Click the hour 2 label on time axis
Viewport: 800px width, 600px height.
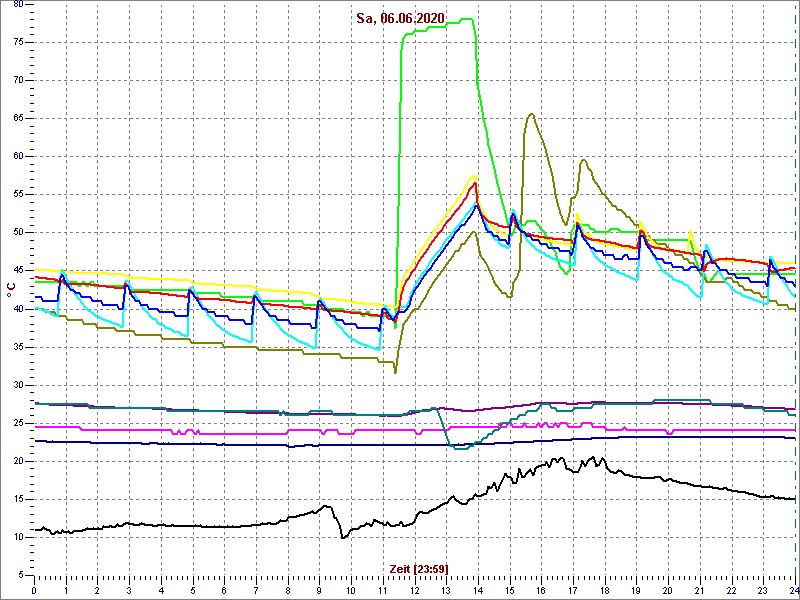(97, 591)
